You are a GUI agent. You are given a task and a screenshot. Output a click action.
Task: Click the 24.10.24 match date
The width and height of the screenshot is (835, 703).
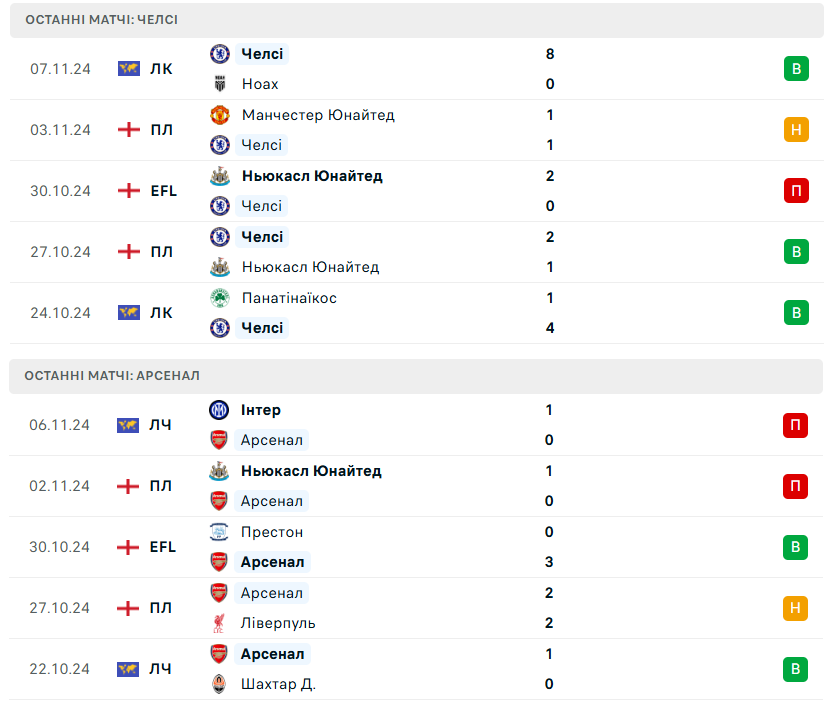pyautogui.click(x=60, y=313)
